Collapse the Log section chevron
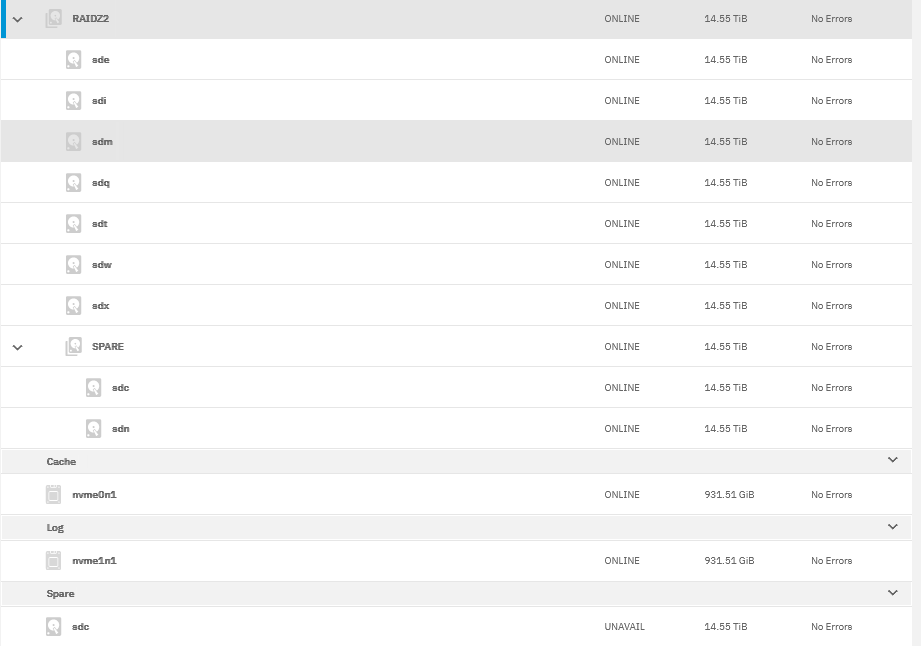 pyautogui.click(x=893, y=526)
